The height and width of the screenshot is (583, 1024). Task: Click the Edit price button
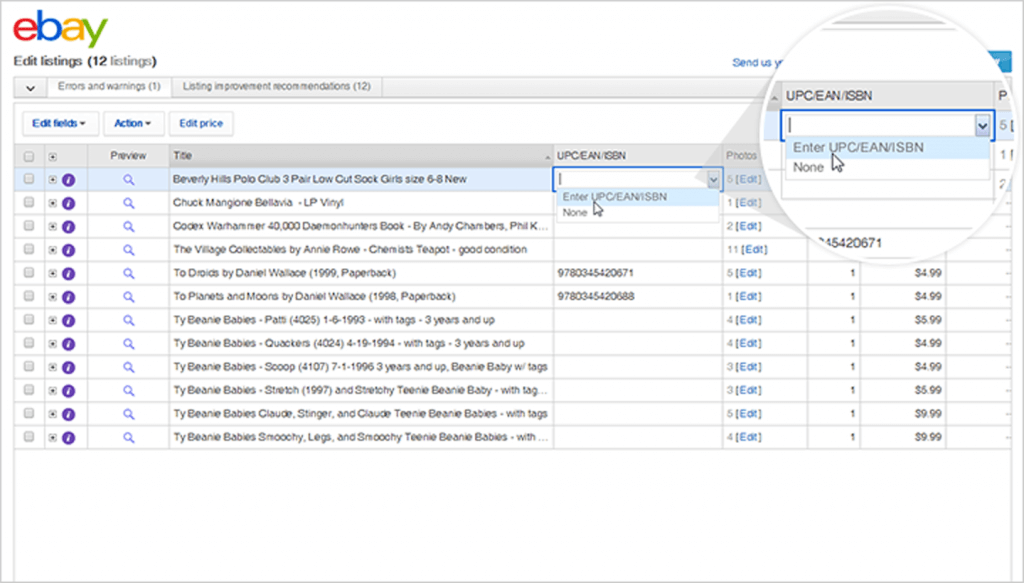point(201,123)
